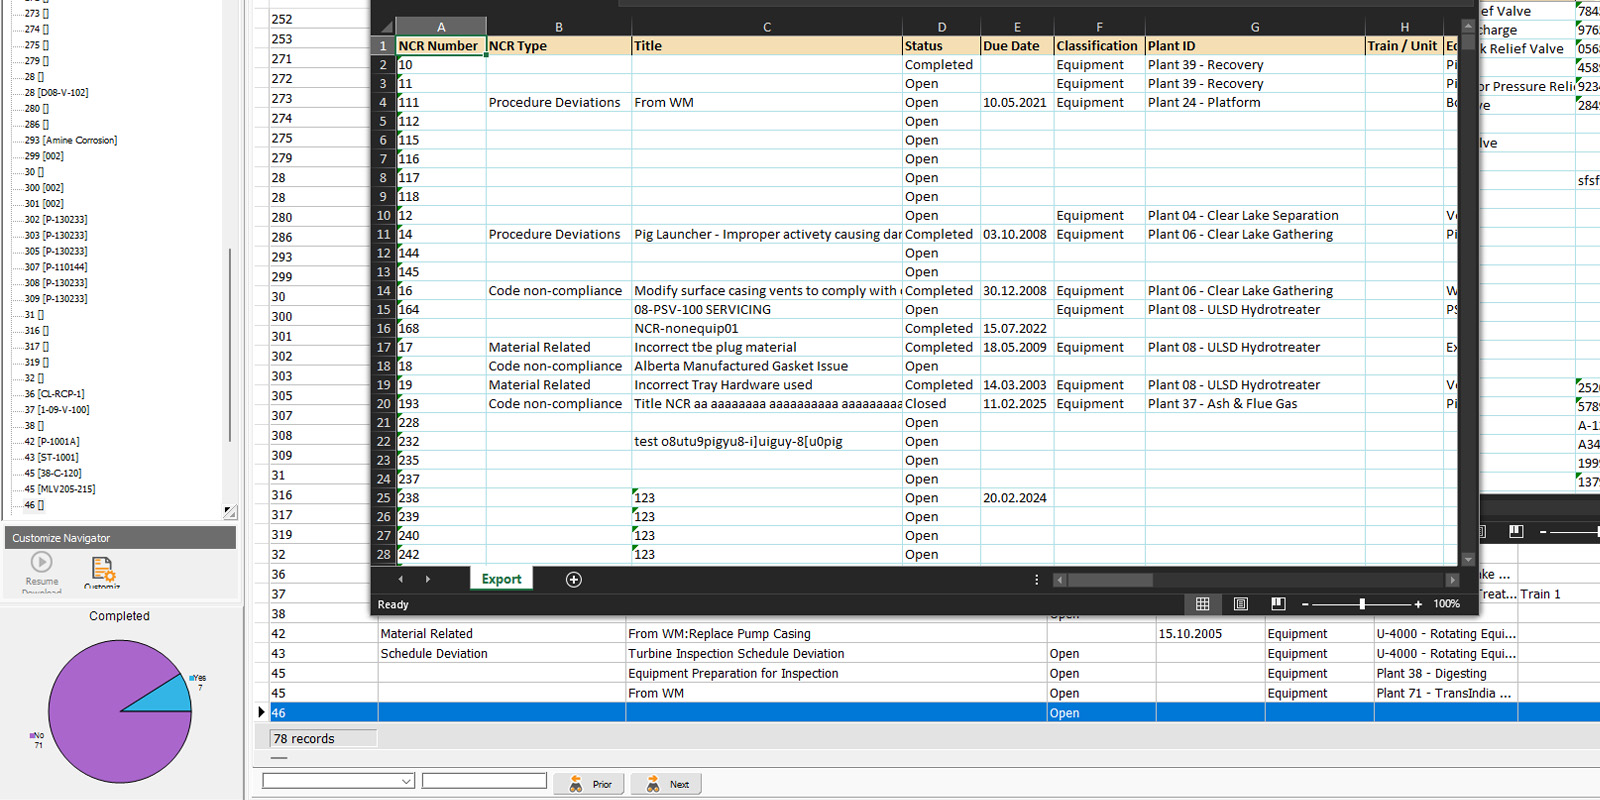Select tree item 45 [MLV205-215]
The image size is (1600, 800).
(x=60, y=489)
